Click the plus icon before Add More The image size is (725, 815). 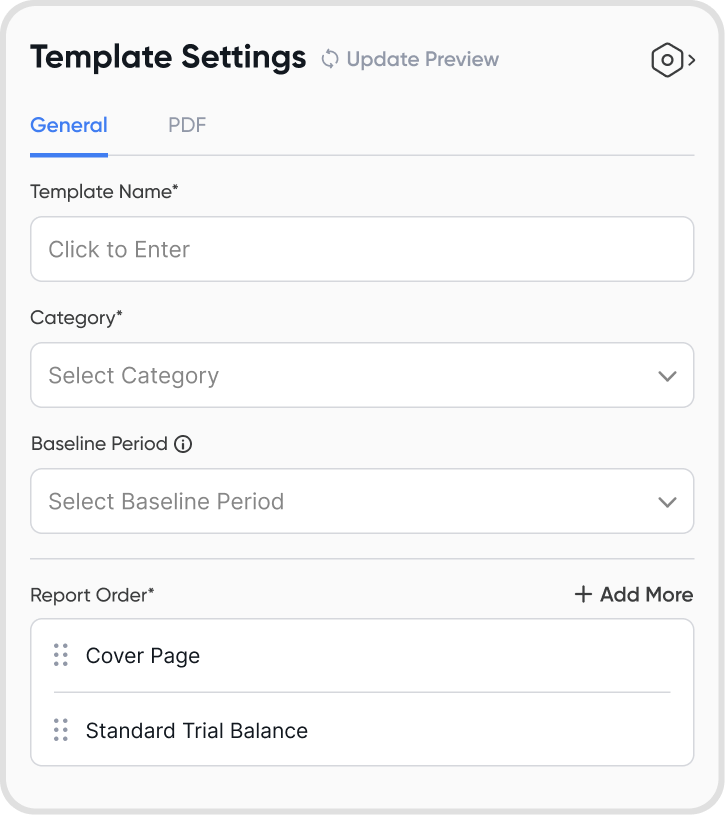pyautogui.click(x=583, y=594)
